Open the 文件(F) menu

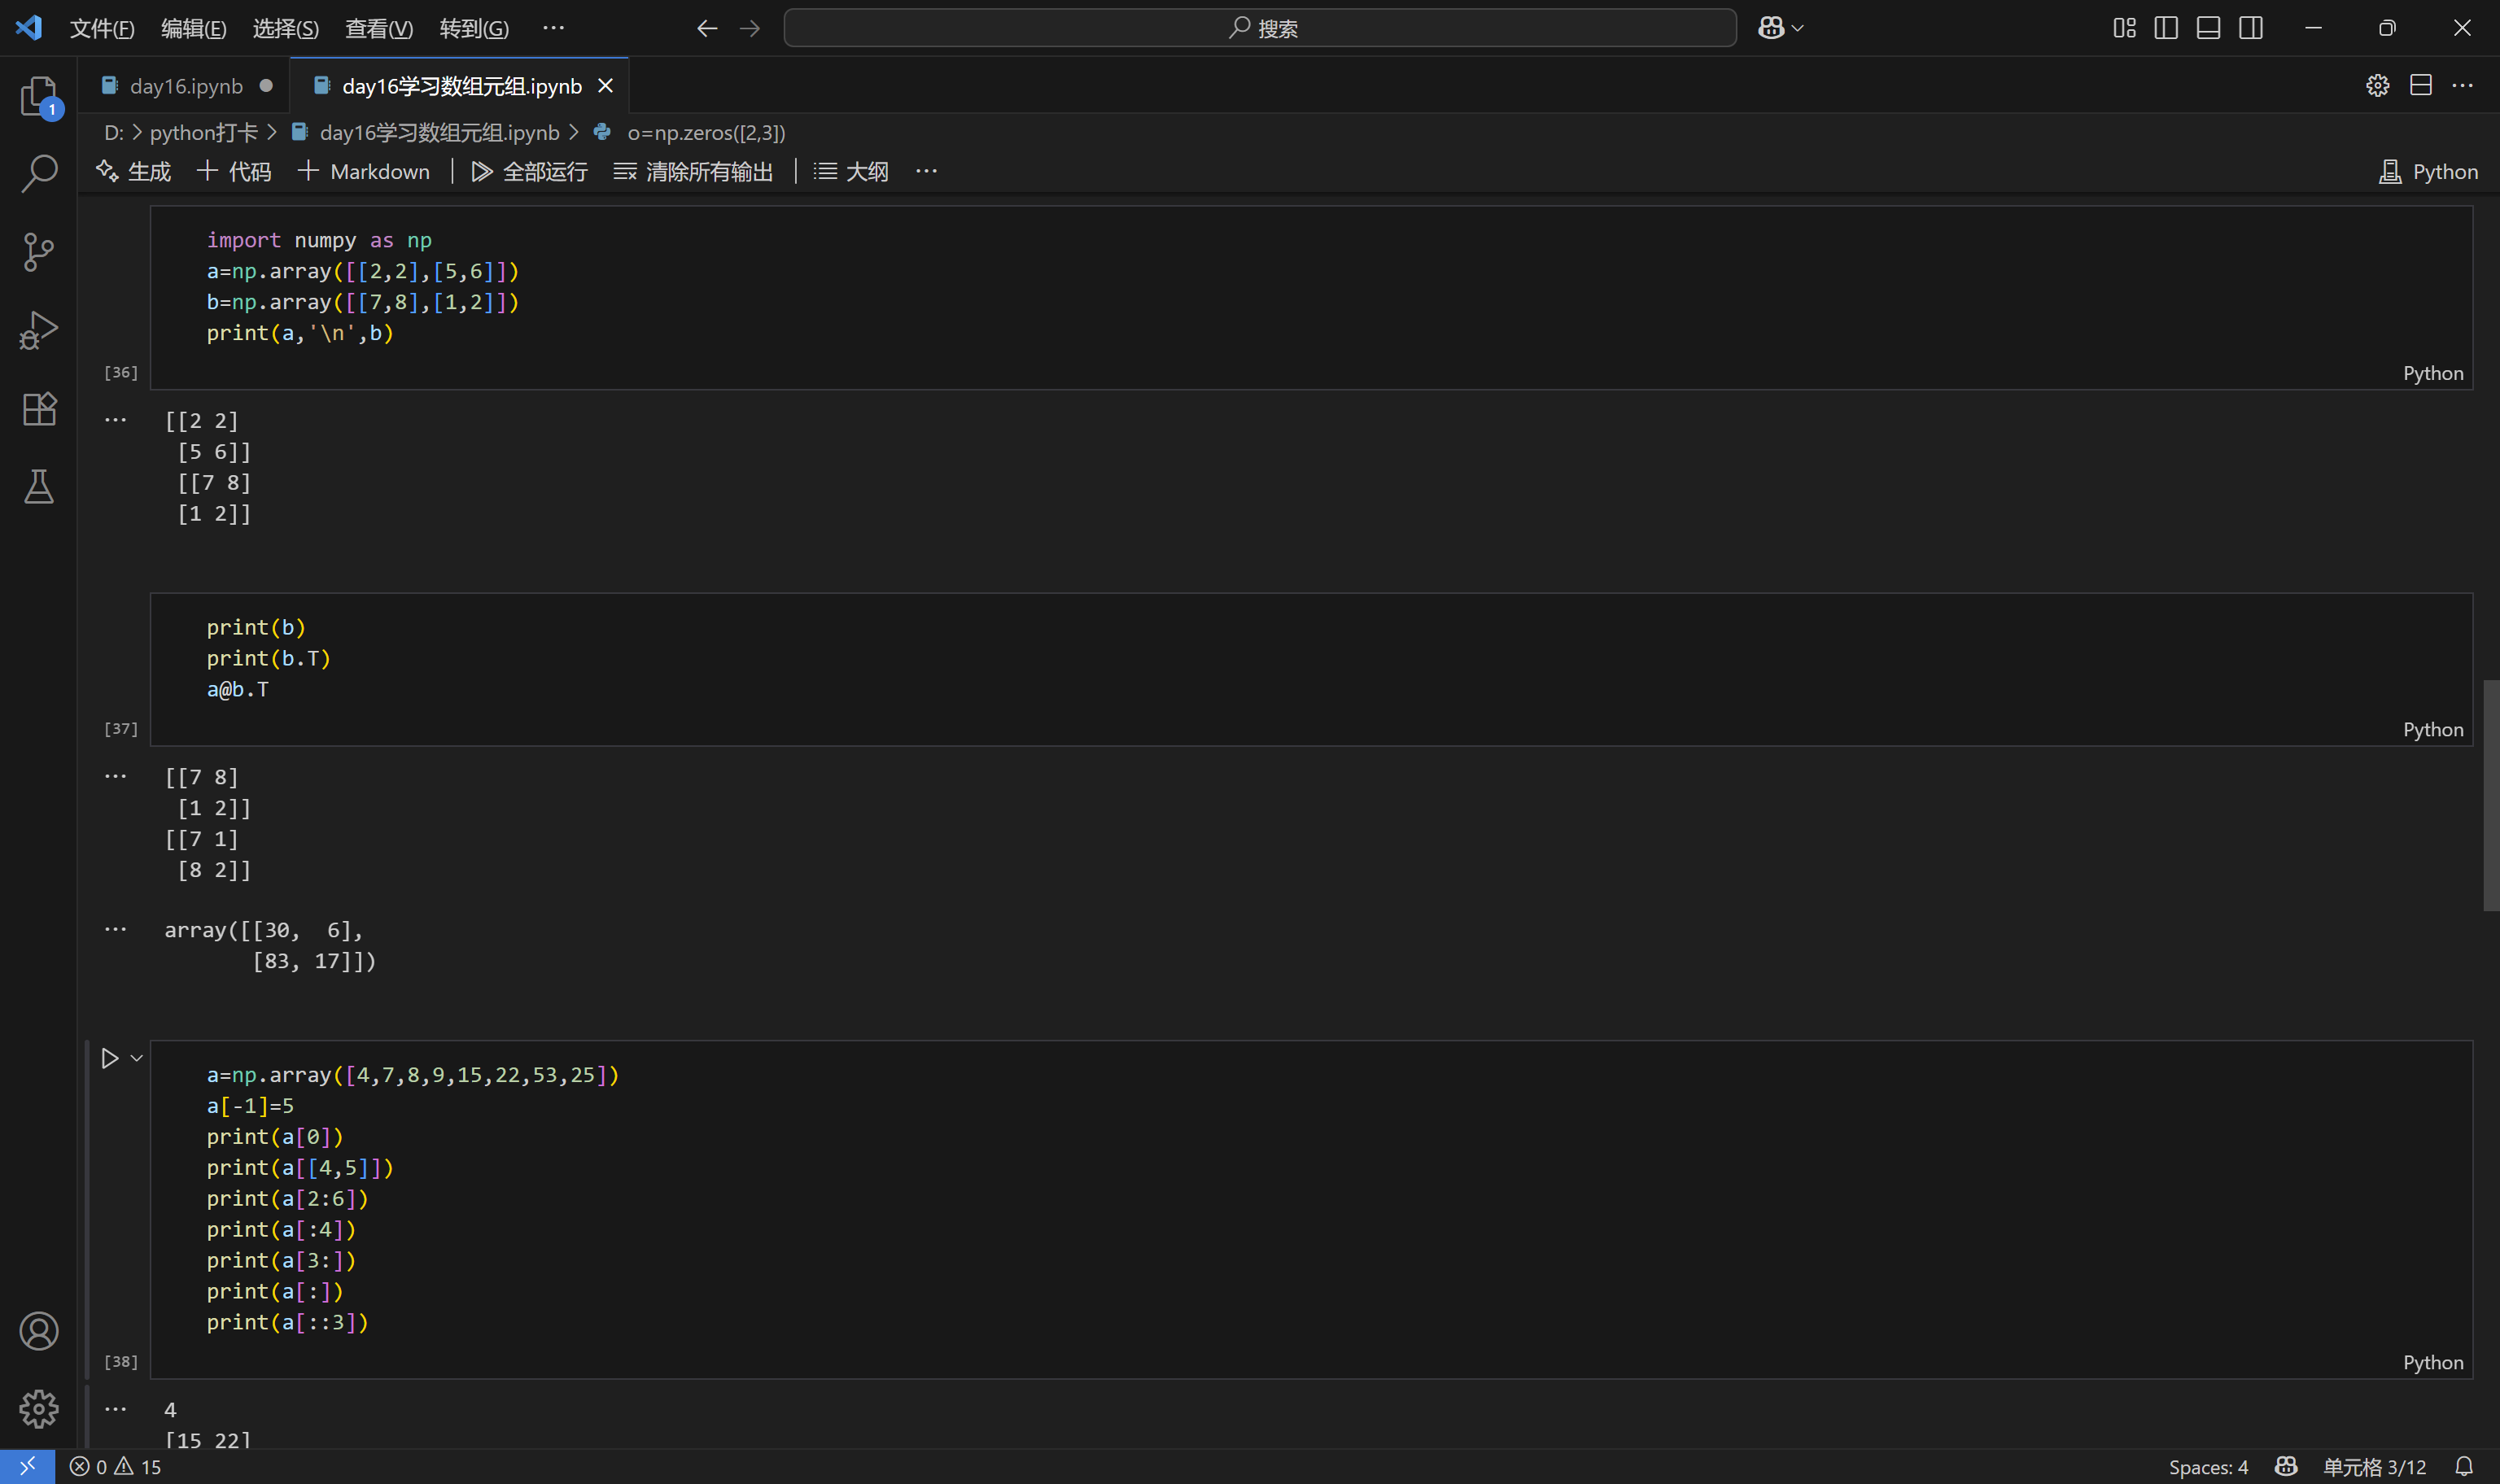[101, 28]
